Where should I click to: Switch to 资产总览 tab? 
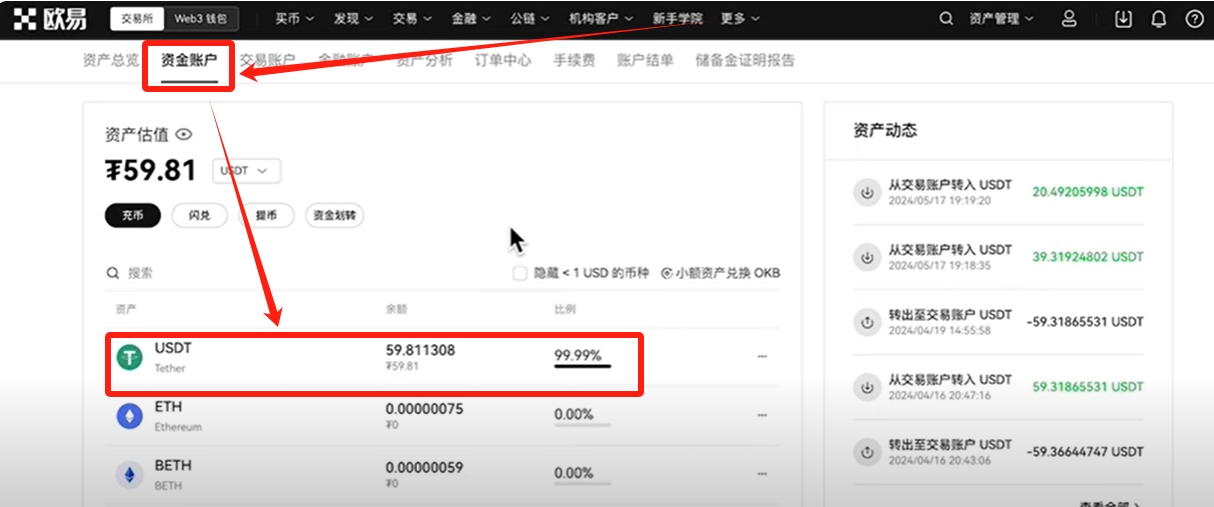click(x=110, y=60)
